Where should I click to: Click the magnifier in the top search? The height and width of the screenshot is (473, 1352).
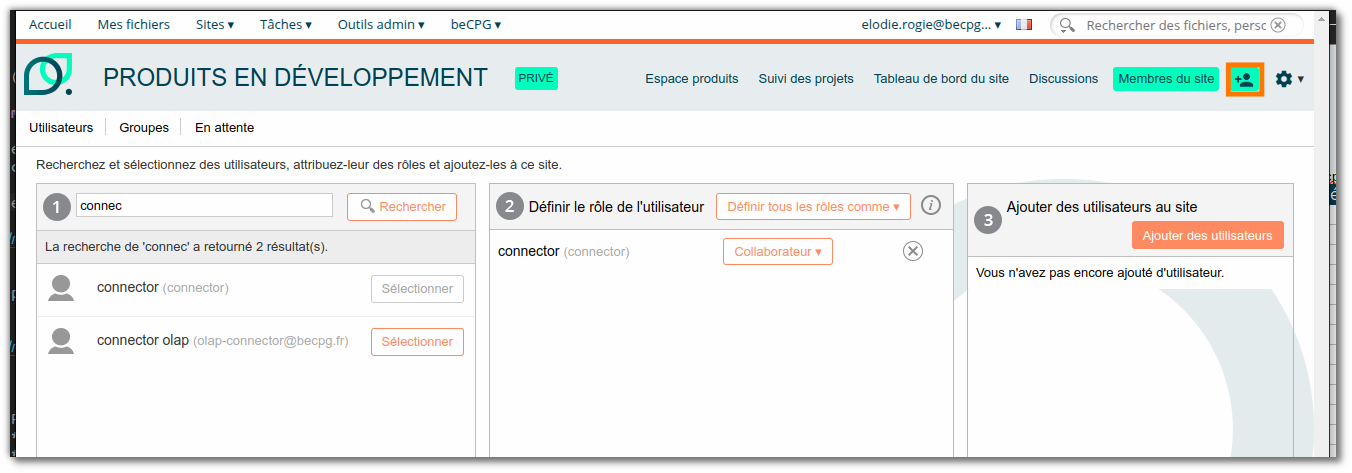pos(1068,24)
